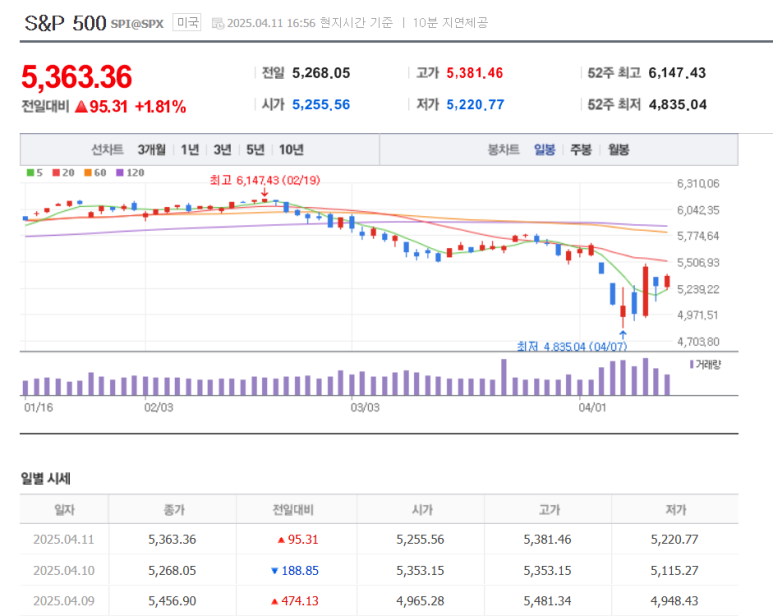Click the 시가 value 5,255.56 in summary

321,104
